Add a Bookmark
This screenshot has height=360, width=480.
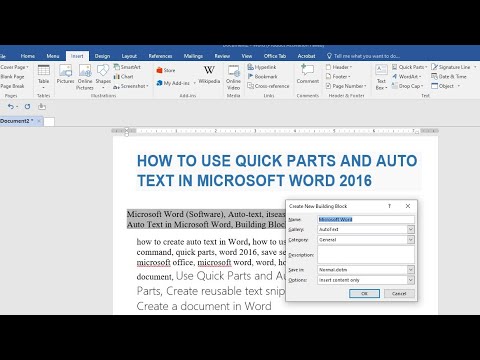[x=262, y=76]
